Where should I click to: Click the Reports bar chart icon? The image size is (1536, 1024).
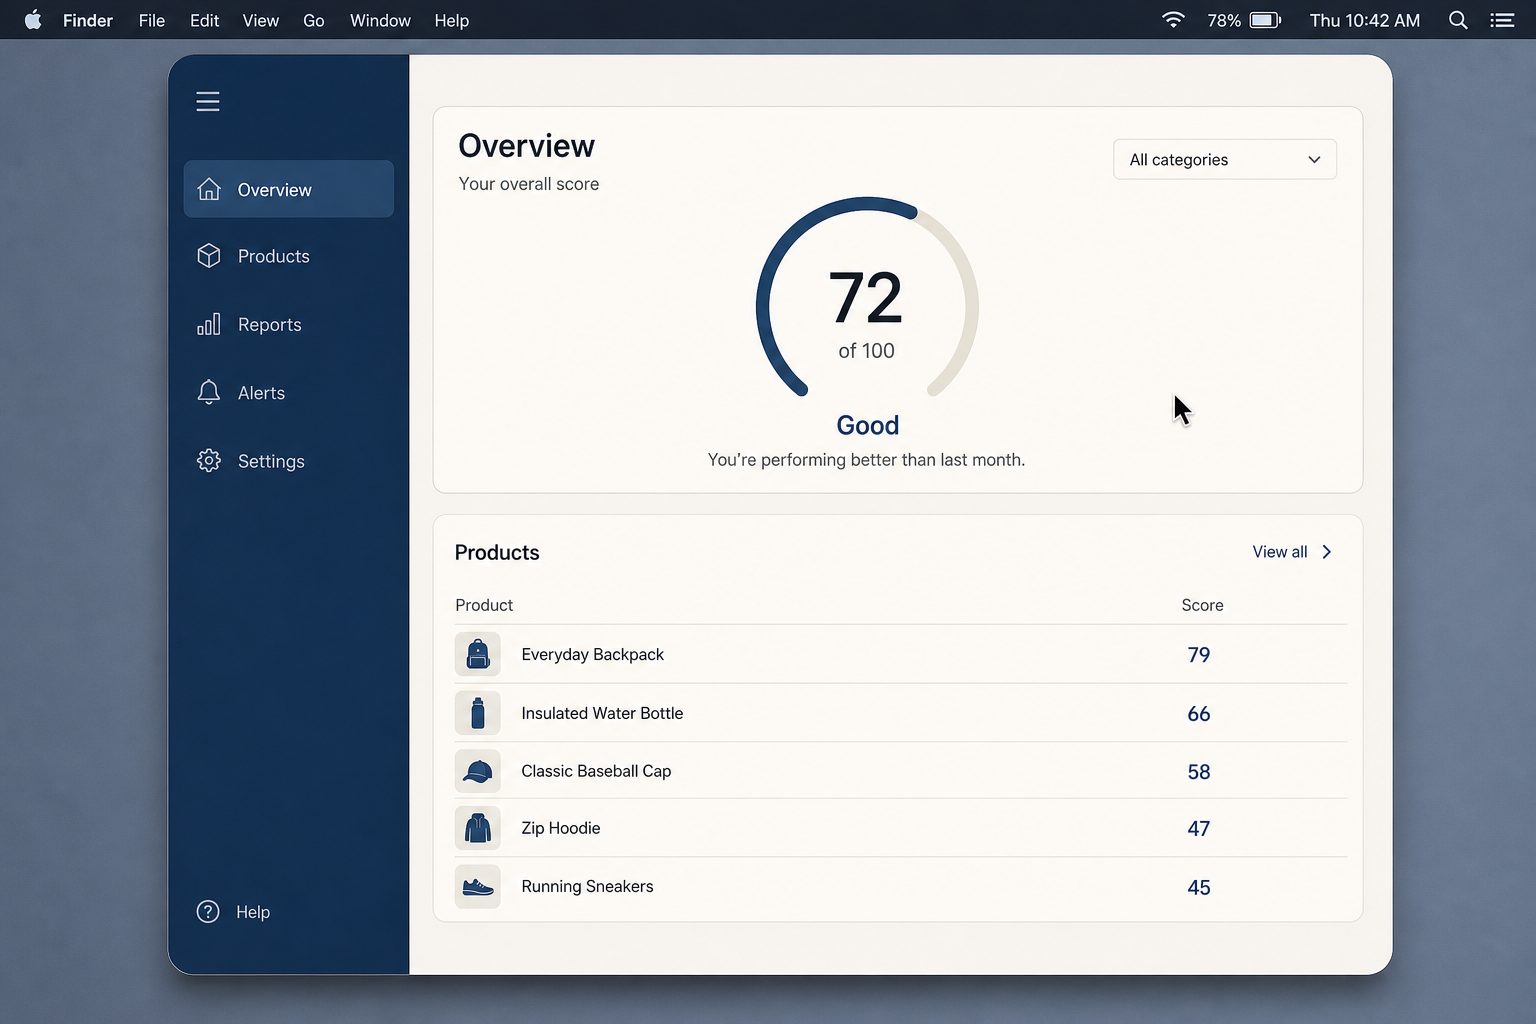[x=209, y=324]
